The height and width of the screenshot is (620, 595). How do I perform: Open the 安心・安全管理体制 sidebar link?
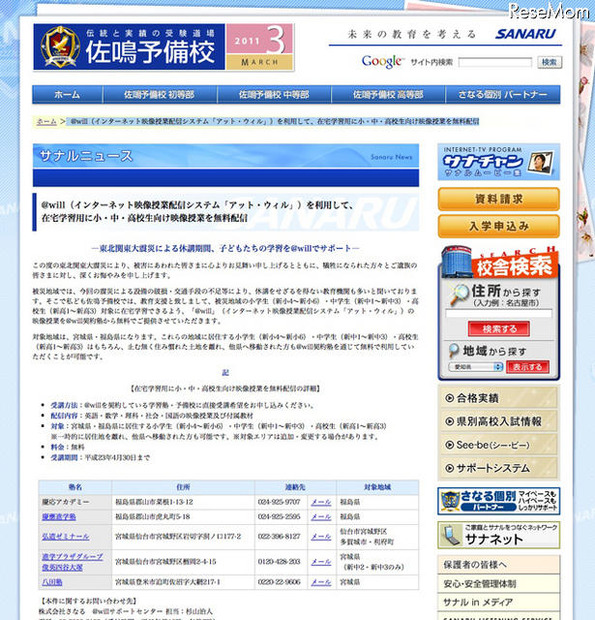click(499, 583)
